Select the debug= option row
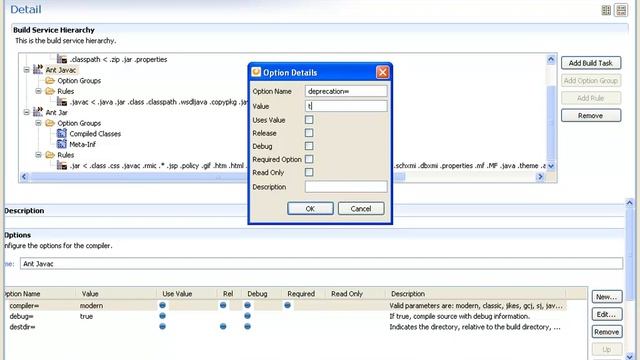Viewport: 640px width, 360px height. tap(286, 316)
